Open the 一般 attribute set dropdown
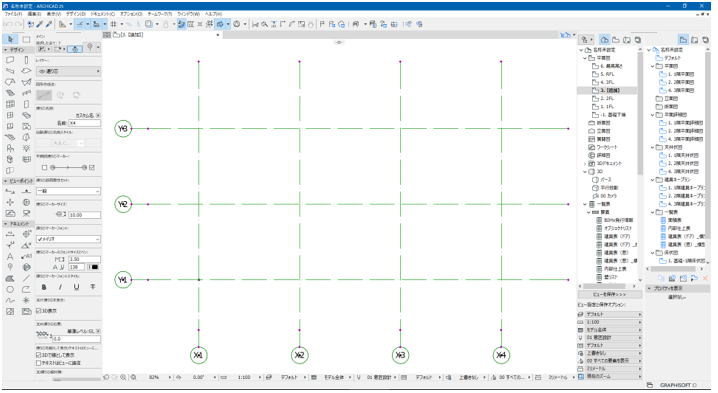 68,191
